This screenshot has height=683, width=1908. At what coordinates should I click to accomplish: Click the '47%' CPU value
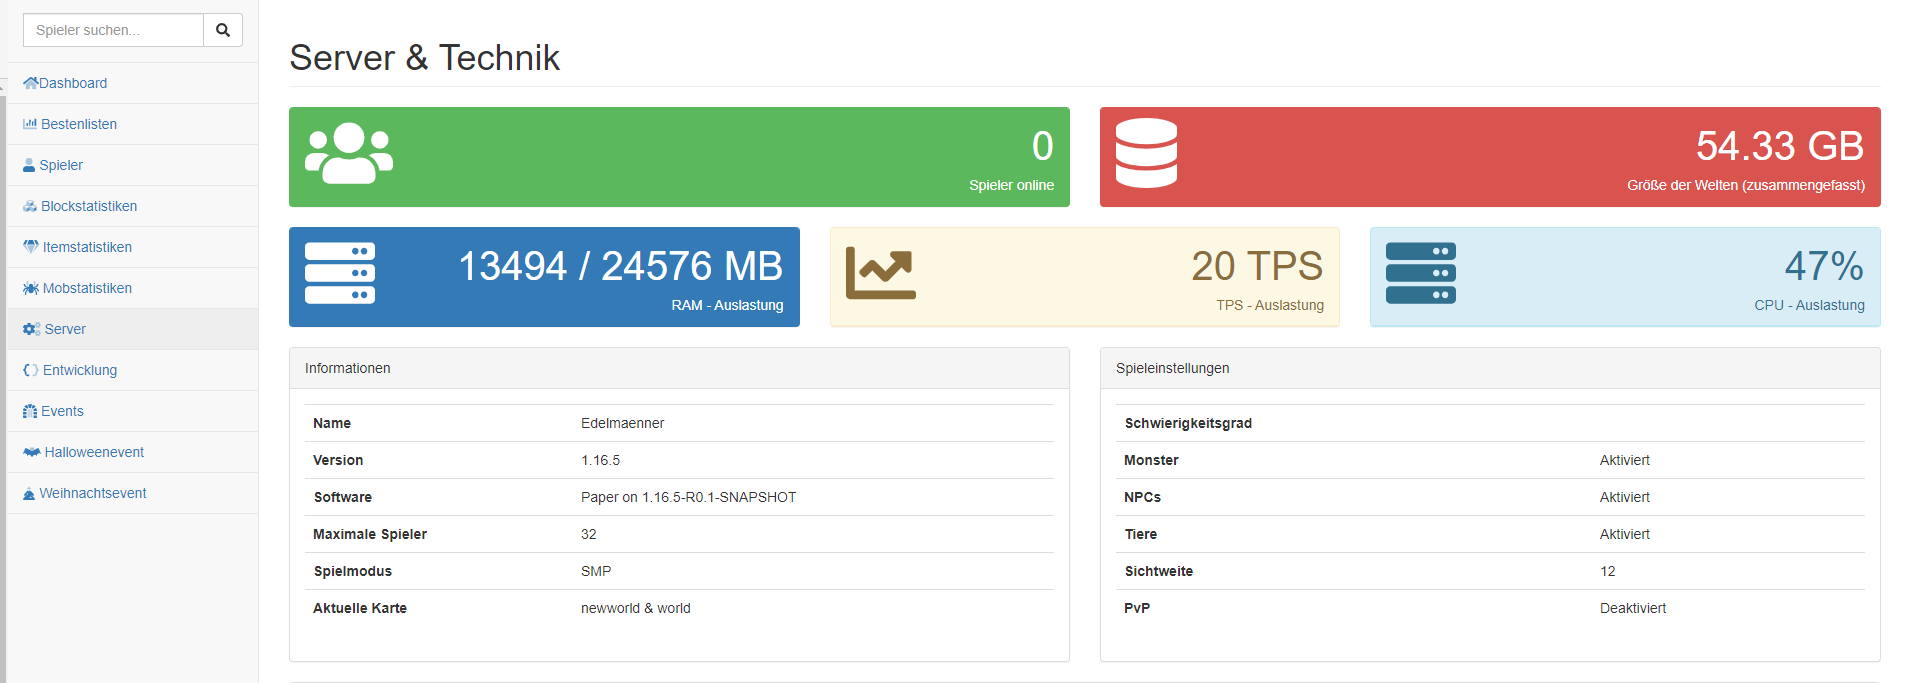click(1824, 266)
